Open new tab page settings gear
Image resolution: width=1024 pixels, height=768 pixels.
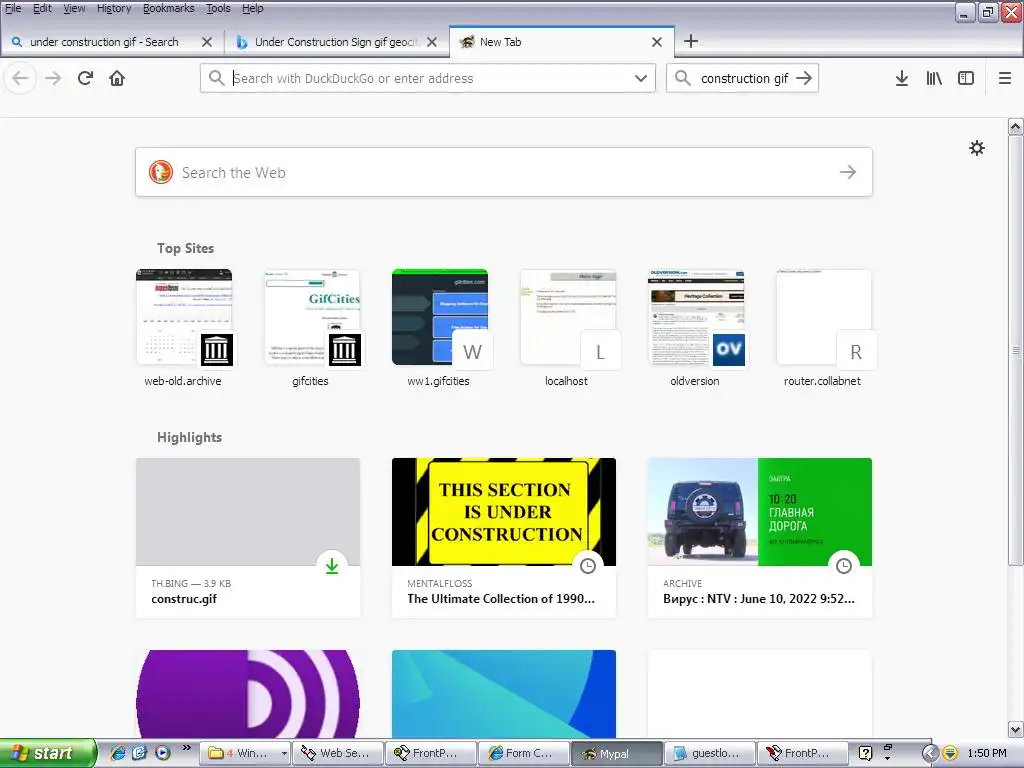pos(977,148)
